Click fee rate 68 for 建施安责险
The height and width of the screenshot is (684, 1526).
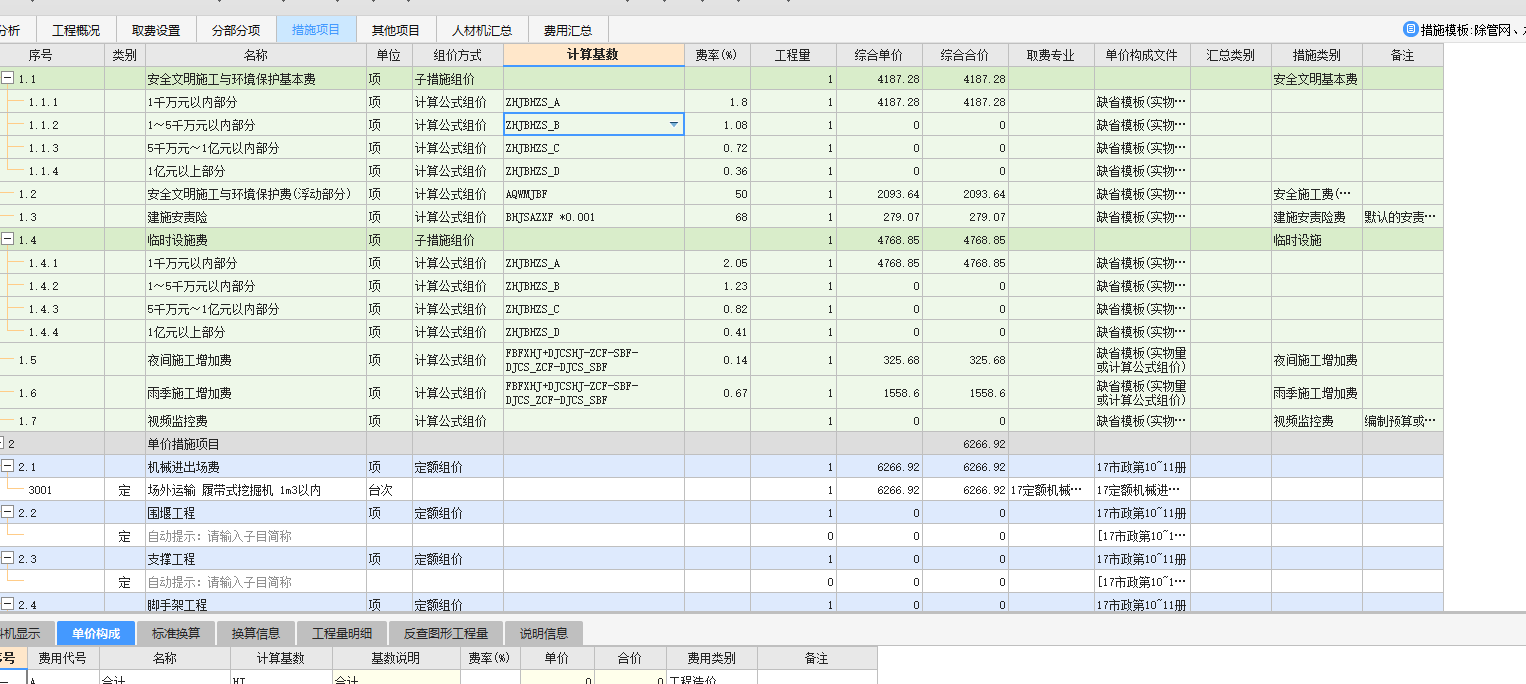(717, 217)
